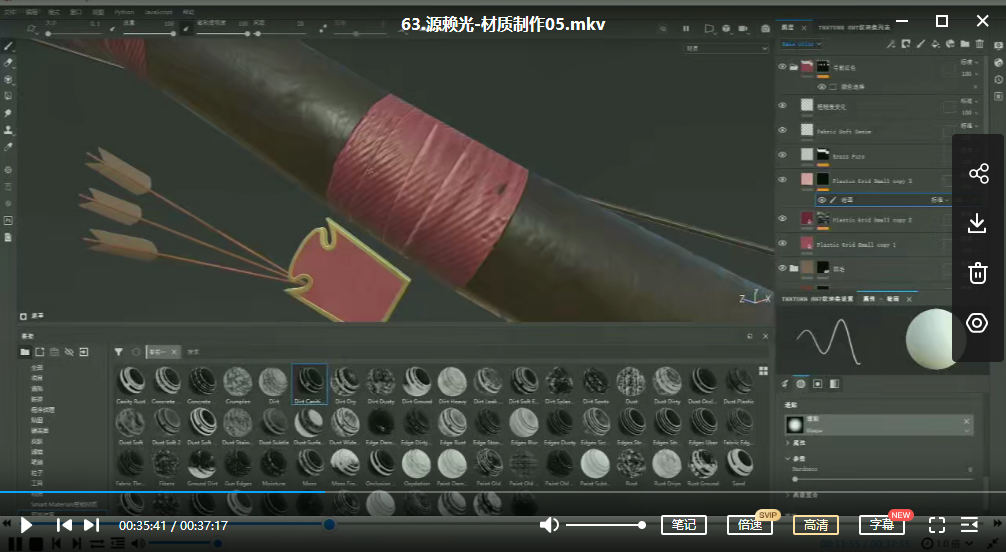
Task: Open the 高清 video quality selector
Action: (x=815, y=525)
